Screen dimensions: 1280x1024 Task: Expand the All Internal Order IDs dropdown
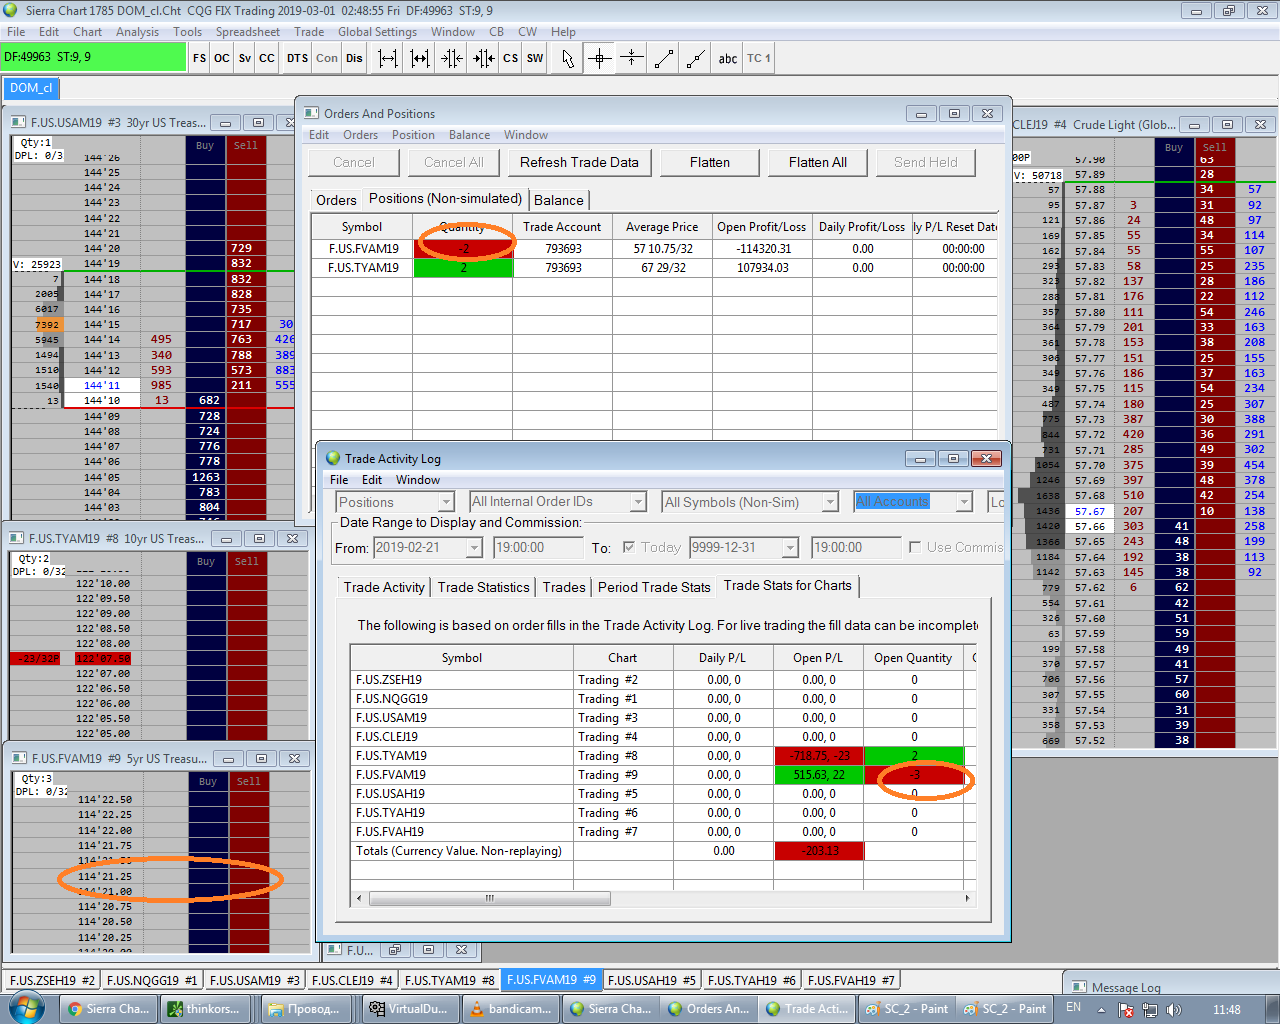637,502
